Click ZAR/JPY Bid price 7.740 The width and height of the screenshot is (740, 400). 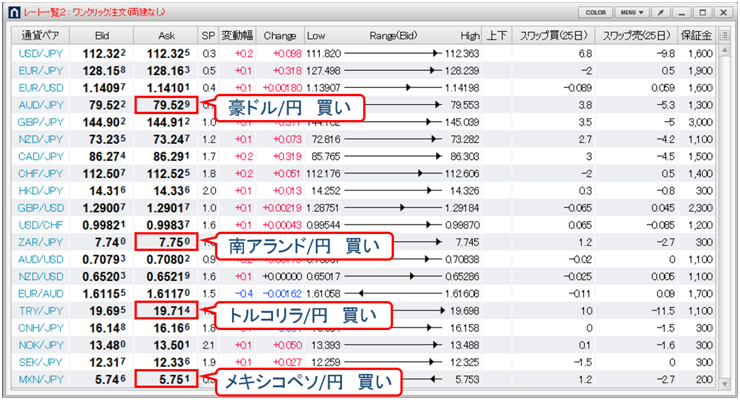tap(110, 242)
